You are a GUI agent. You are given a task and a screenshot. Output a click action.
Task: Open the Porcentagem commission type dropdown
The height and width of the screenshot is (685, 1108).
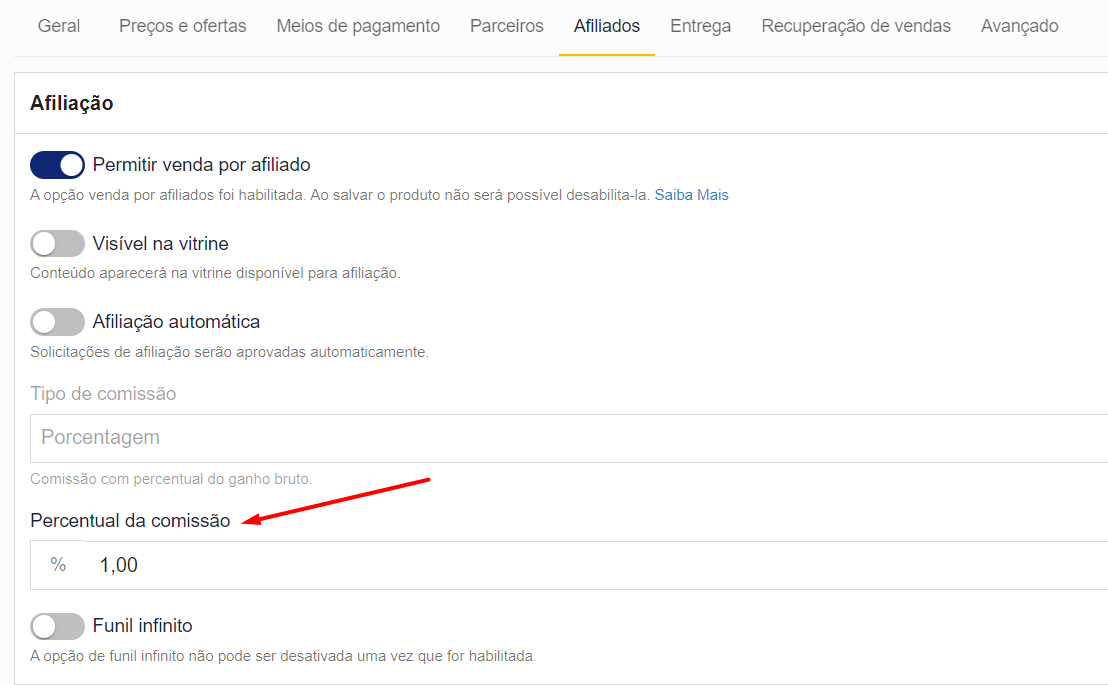[570, 438]
